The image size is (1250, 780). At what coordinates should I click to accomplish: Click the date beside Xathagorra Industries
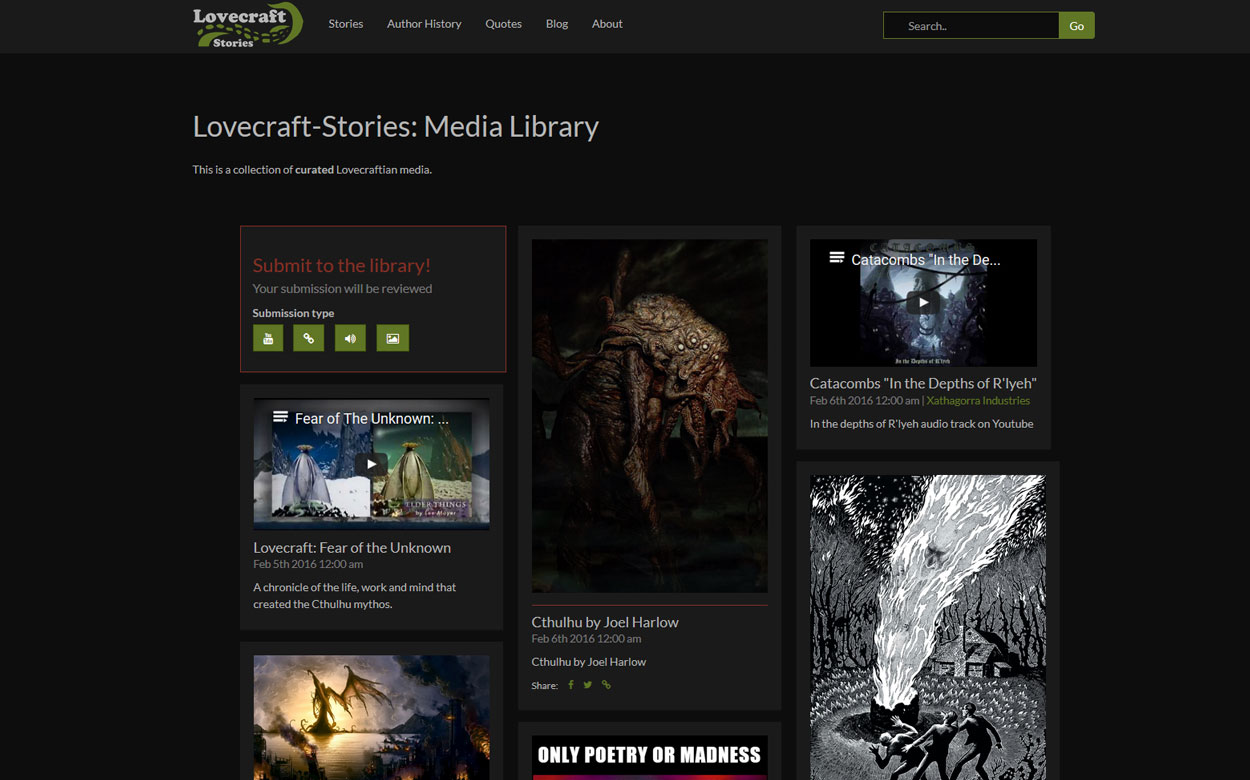point(864,400)
